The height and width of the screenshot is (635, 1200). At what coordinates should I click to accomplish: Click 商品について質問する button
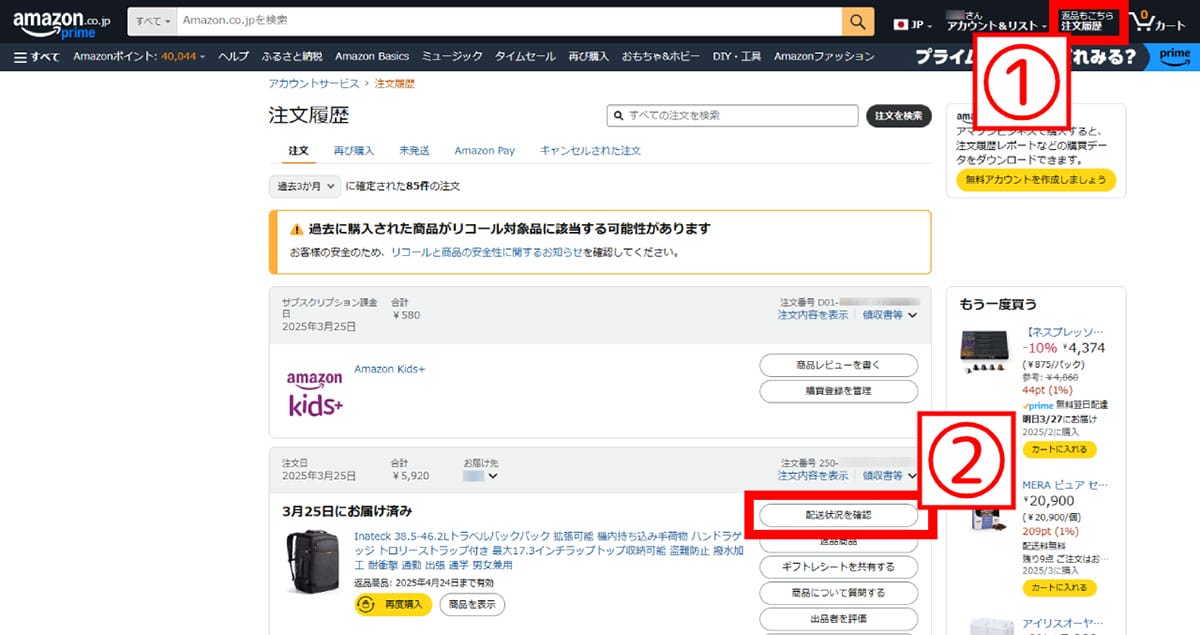tap(838, 593)
